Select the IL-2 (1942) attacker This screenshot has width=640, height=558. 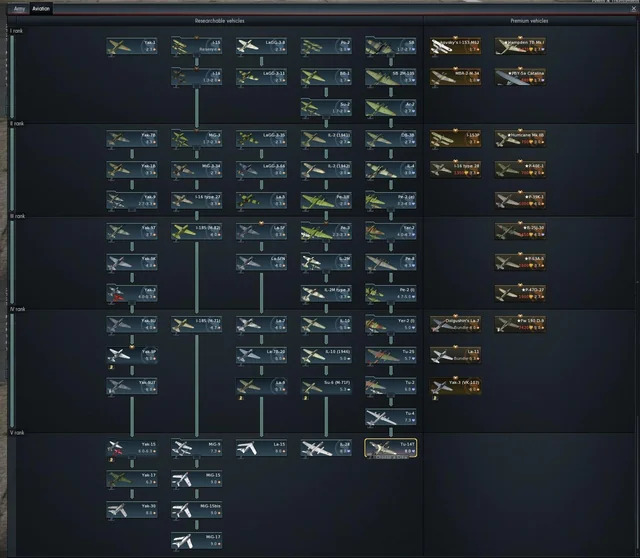[x=326, y=170]
